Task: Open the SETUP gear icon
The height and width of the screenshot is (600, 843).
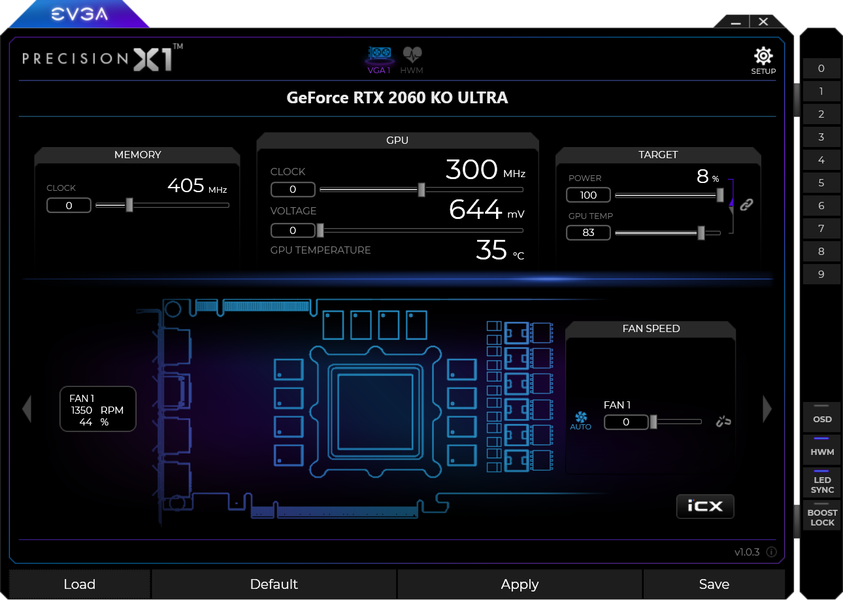Action: pos(763,61)
